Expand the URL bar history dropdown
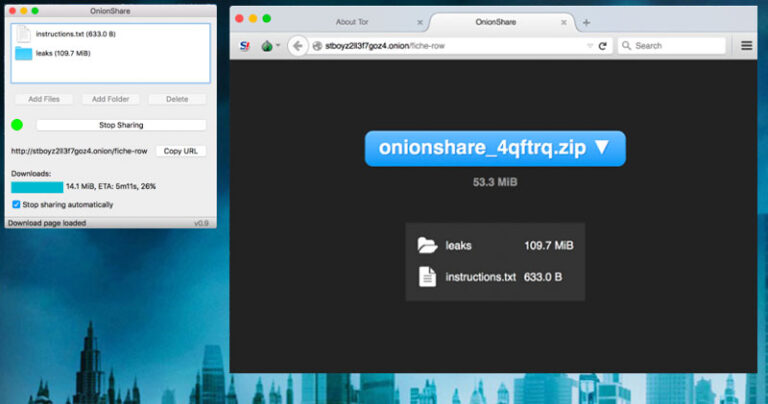 click(590, 46)
